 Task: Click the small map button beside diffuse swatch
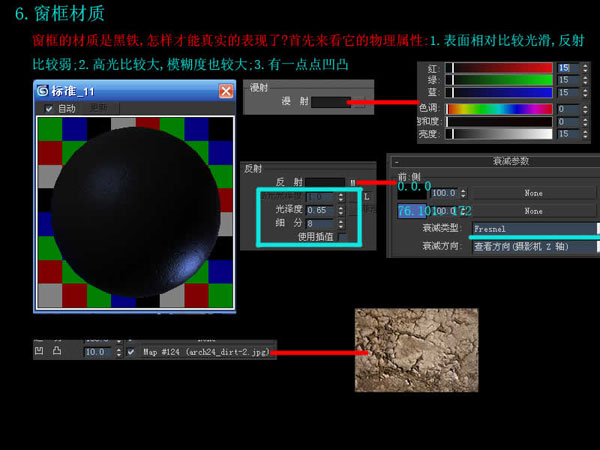coord(354,102)
